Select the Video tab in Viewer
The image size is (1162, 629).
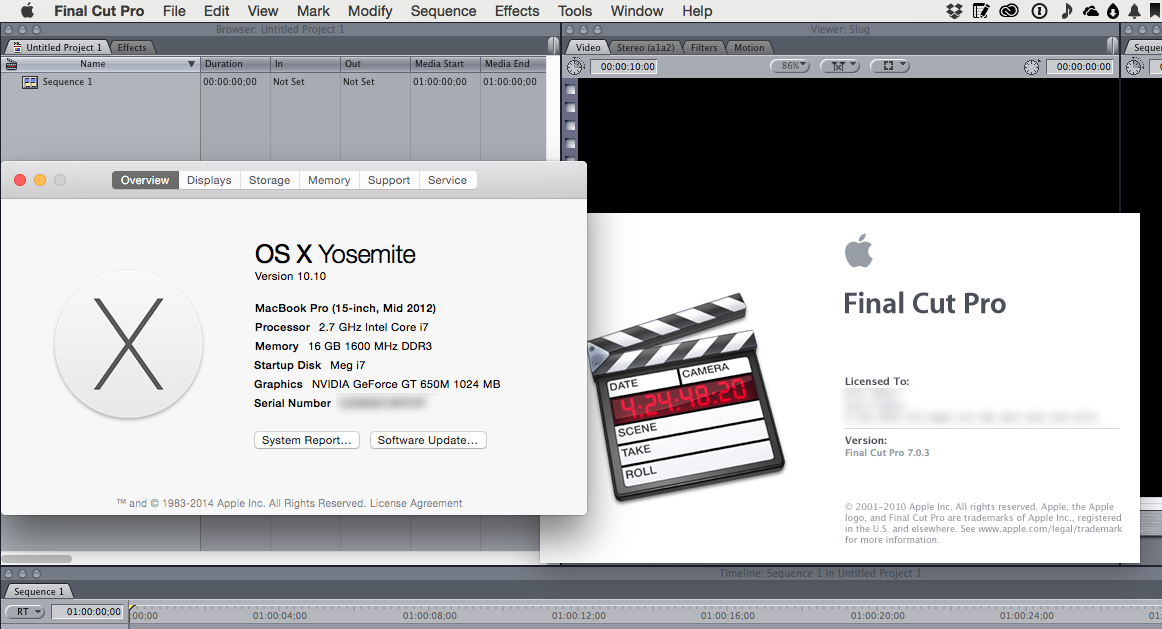(588, 47)
